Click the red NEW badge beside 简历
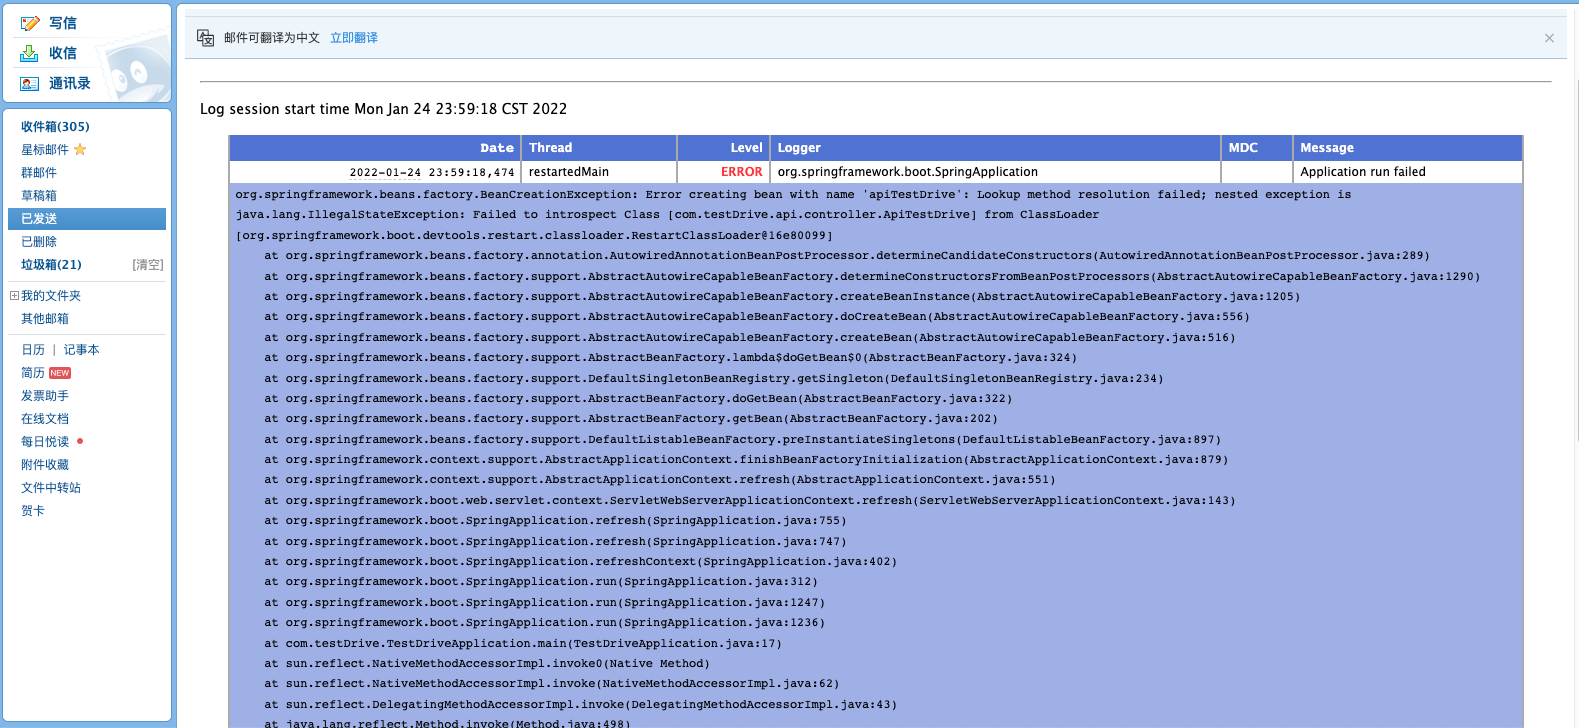Screen dimensions: 1579x728 click(60, 373)
